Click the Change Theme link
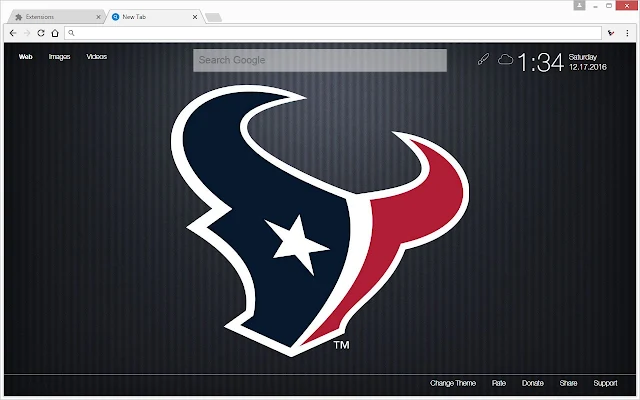 coord(453,383)
